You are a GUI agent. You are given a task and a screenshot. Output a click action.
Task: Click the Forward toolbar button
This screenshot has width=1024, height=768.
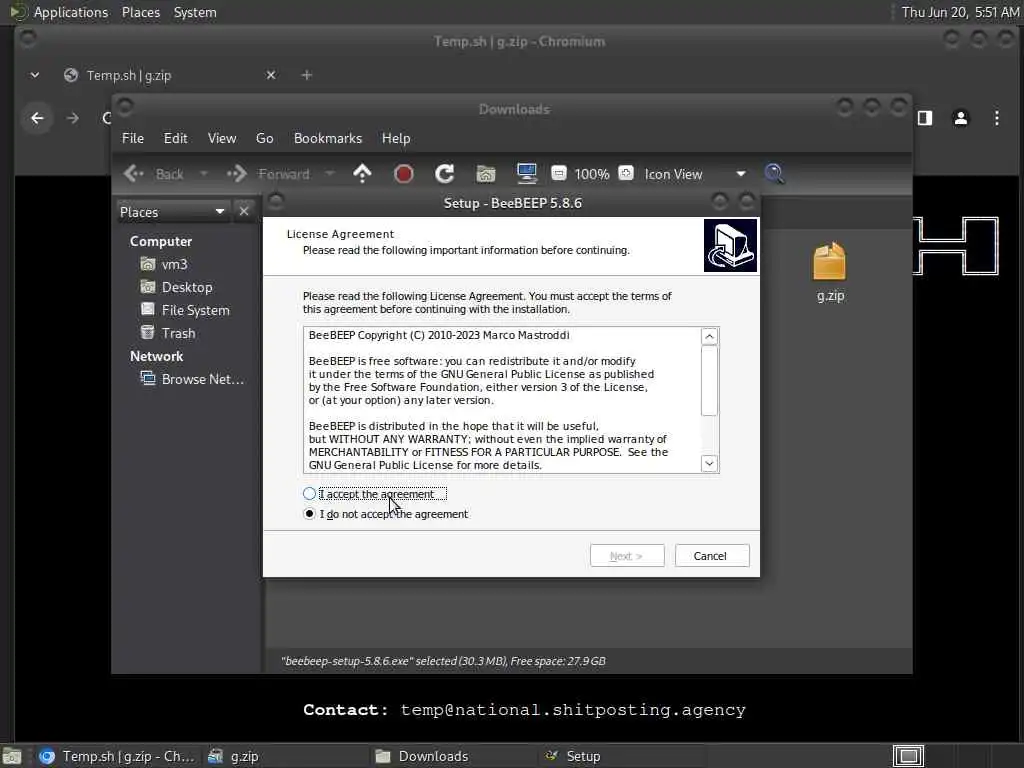tap(268, 174)
